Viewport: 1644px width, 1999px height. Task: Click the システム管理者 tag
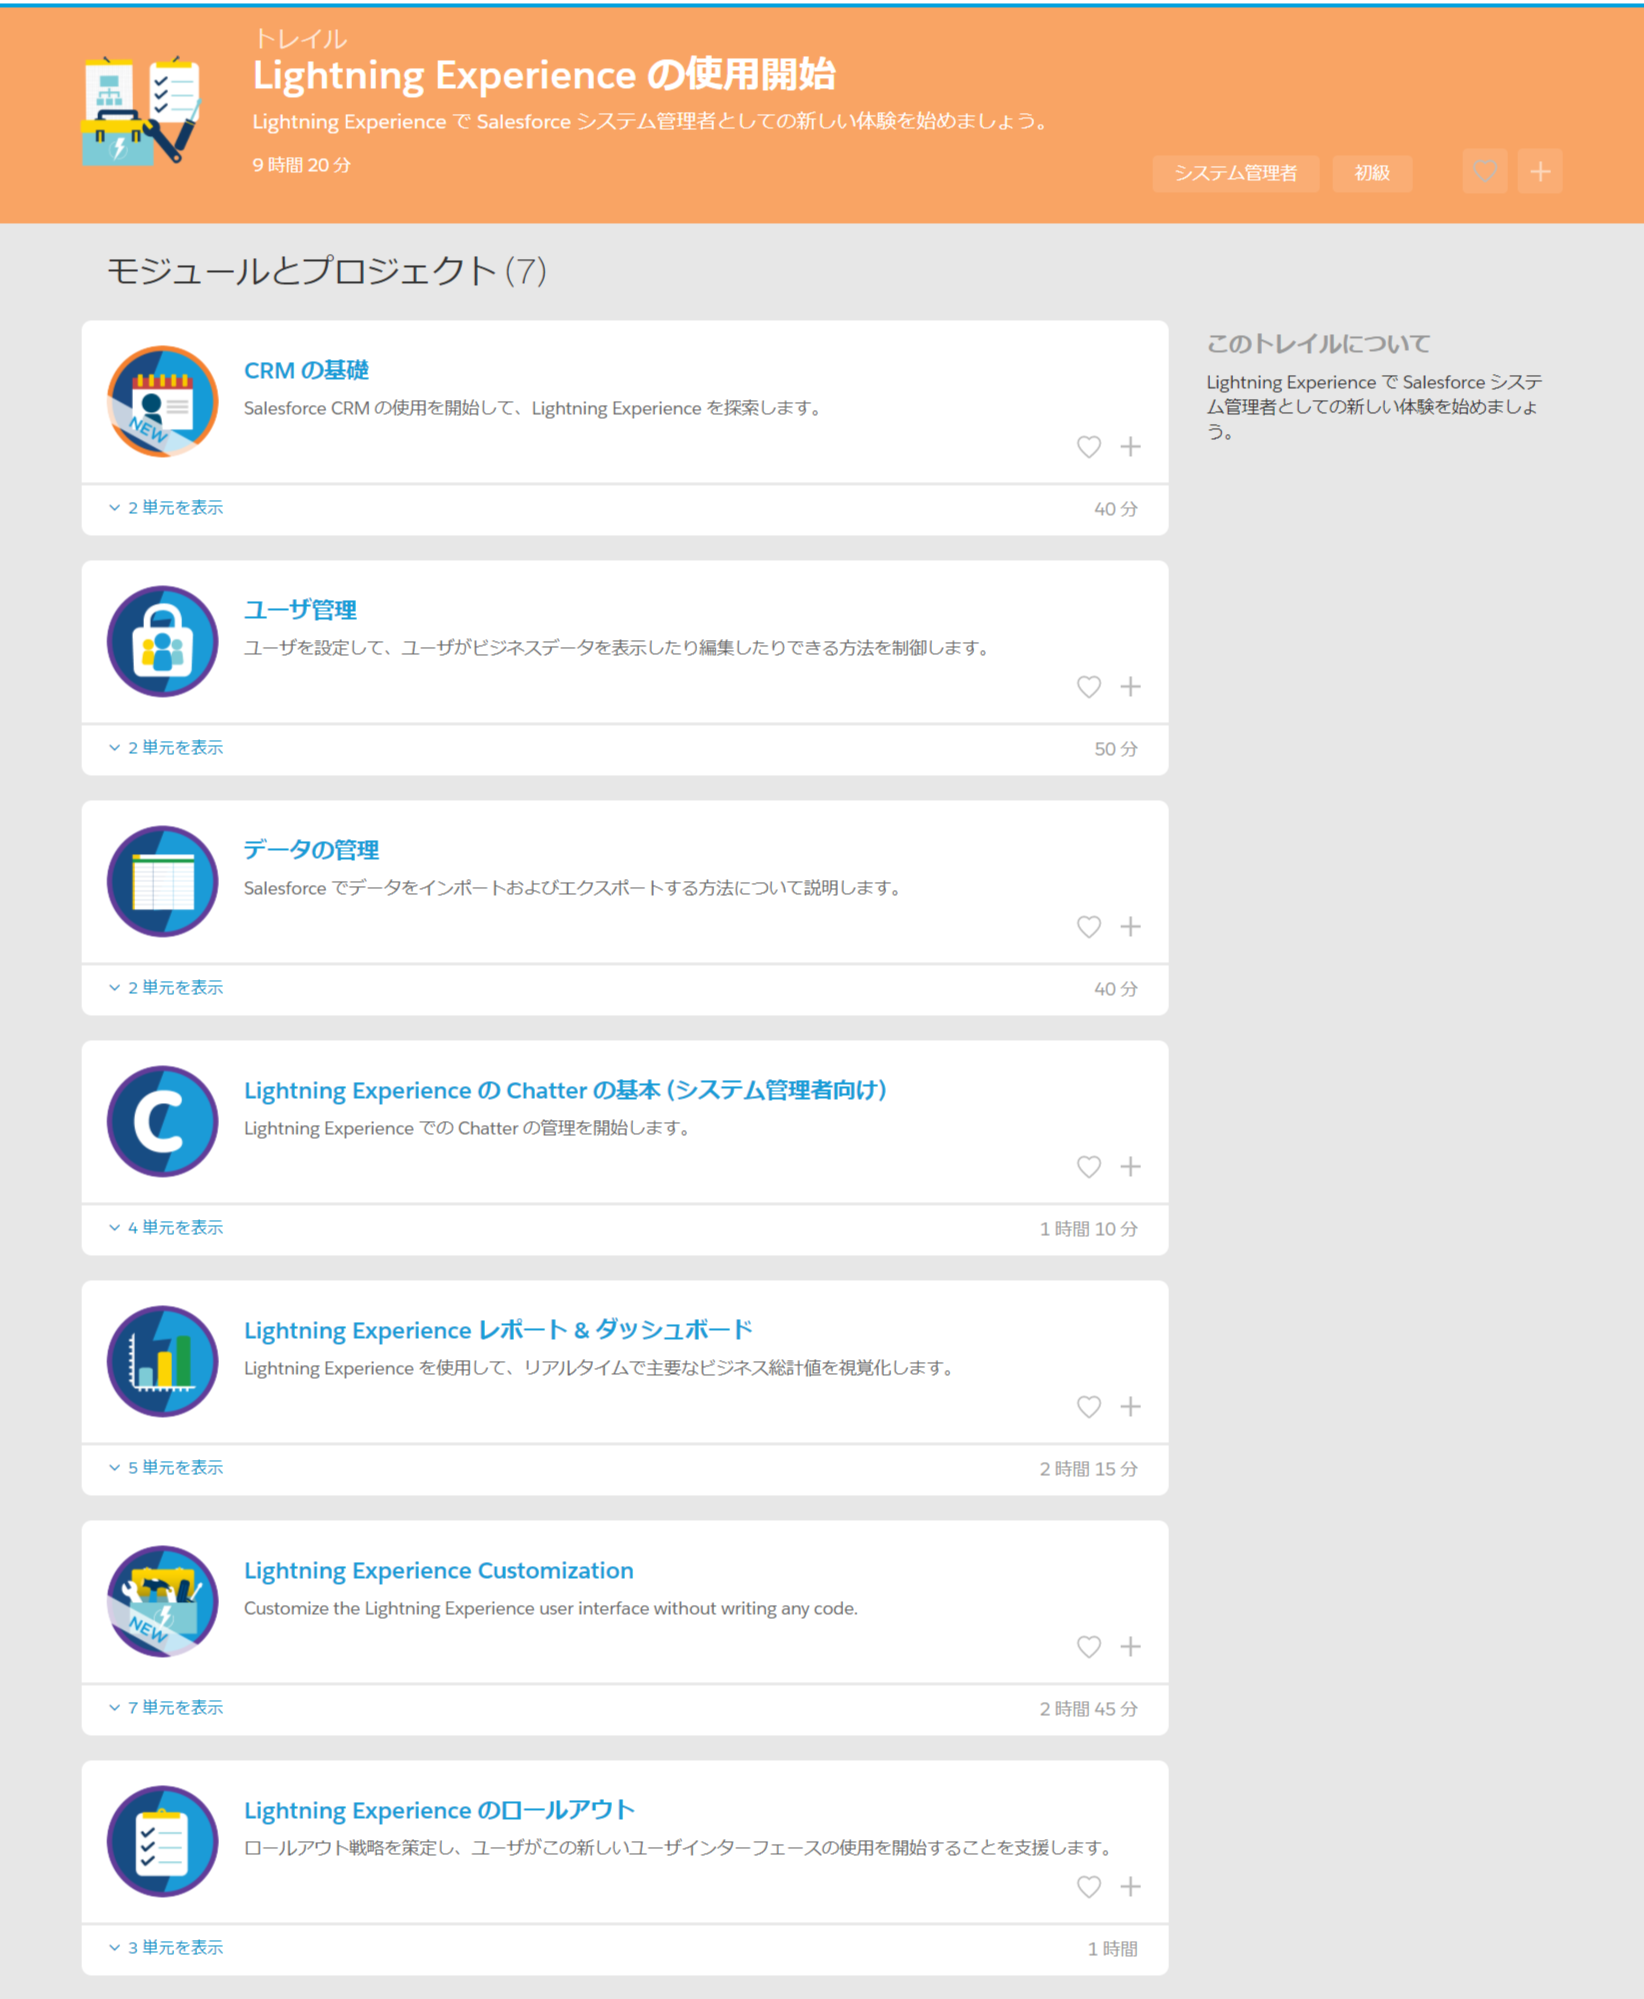pos(1235,173)
